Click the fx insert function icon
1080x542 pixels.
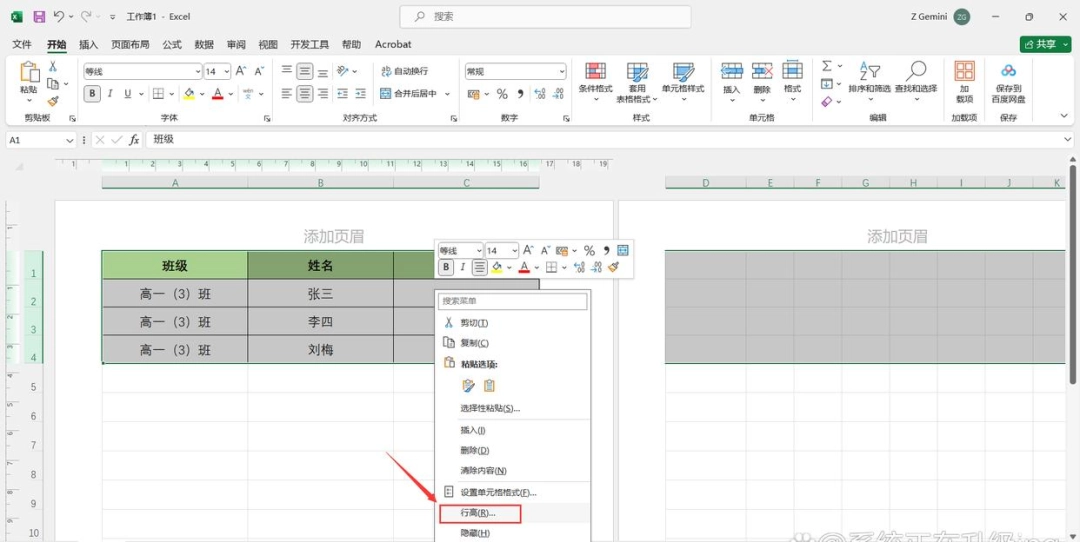click(x=134, y=140)
